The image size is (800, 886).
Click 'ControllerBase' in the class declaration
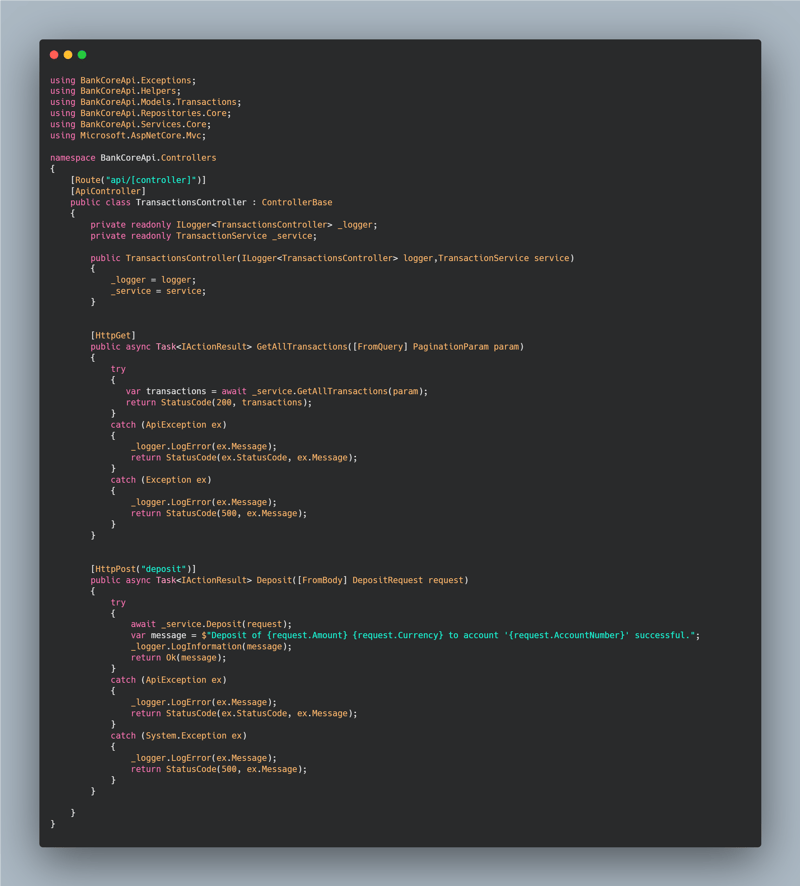(x=297, y=202)
